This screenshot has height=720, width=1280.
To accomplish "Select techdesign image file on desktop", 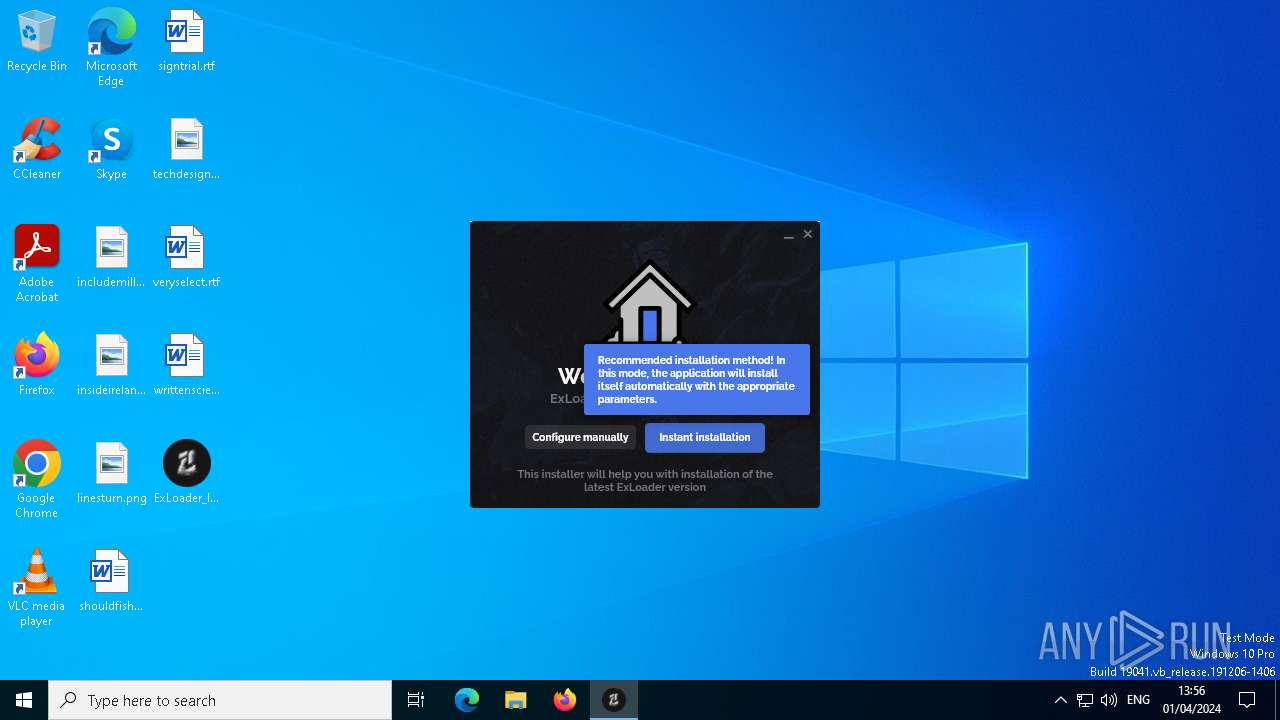I will tap(186, 150).
